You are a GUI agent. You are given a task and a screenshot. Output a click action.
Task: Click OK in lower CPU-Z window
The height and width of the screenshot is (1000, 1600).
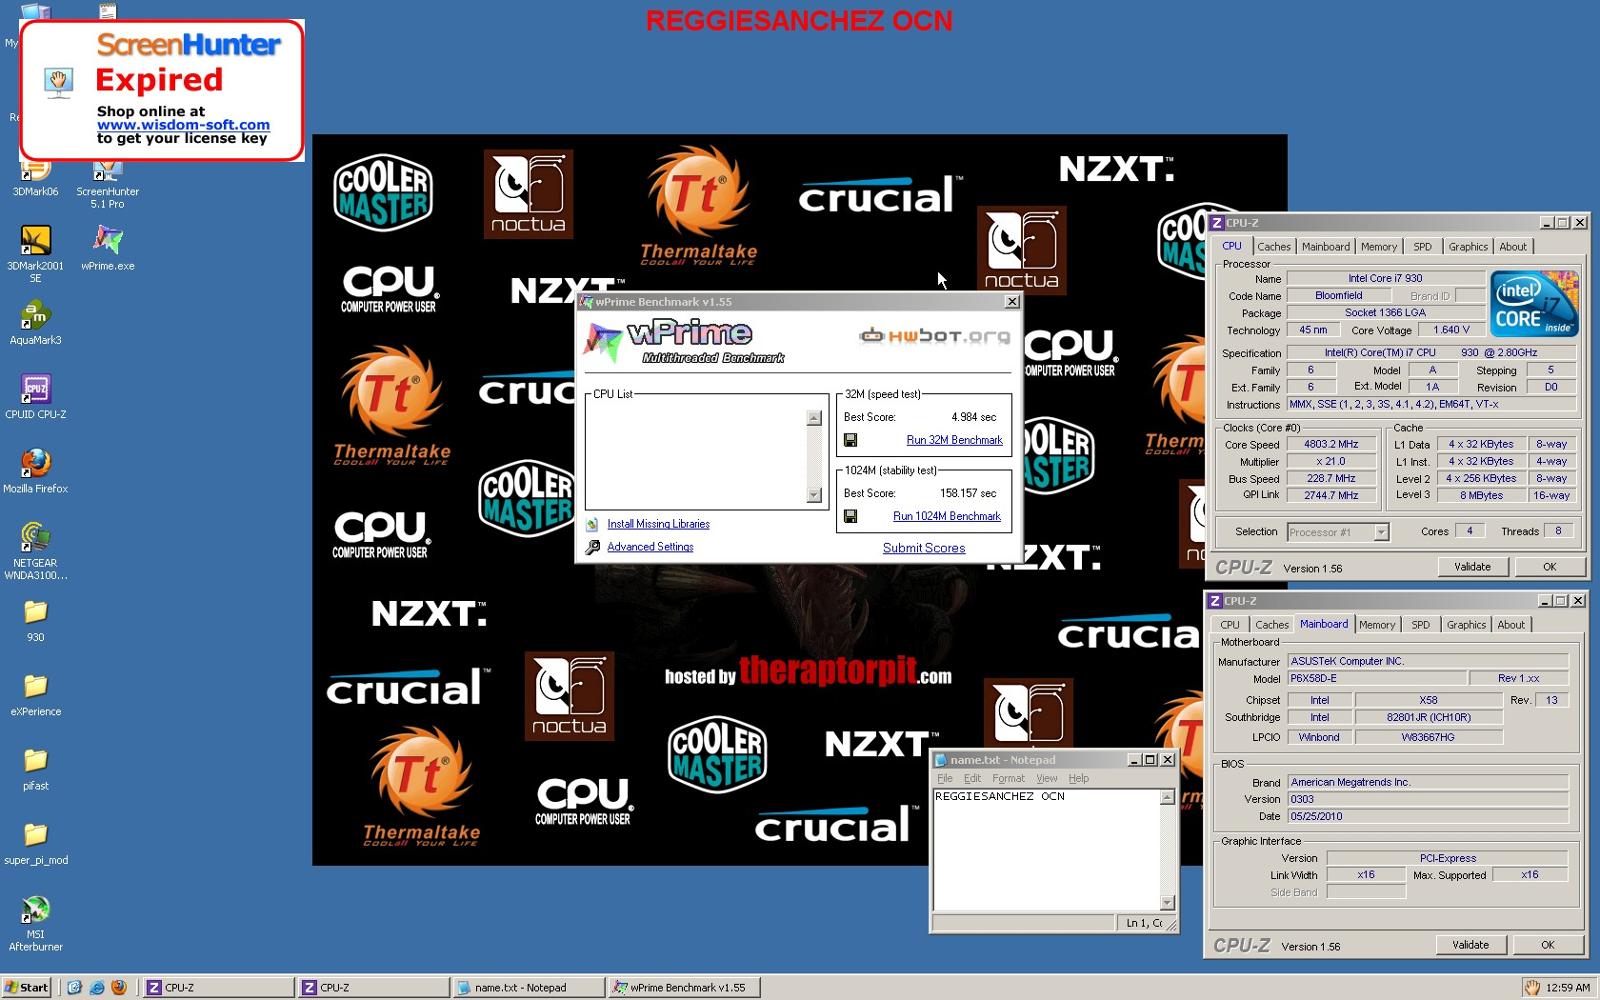coord(1547,945)
